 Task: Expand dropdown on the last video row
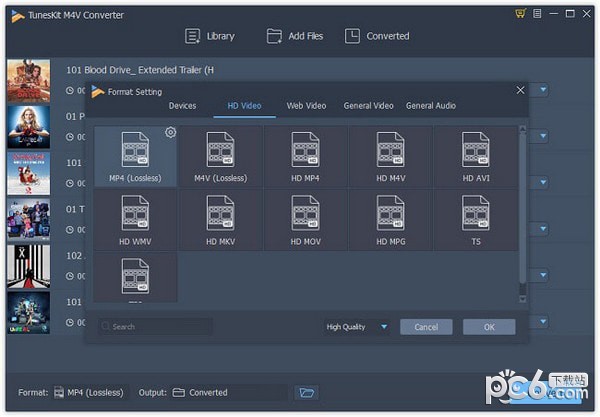pyautogui.click(x=543, y=321)
